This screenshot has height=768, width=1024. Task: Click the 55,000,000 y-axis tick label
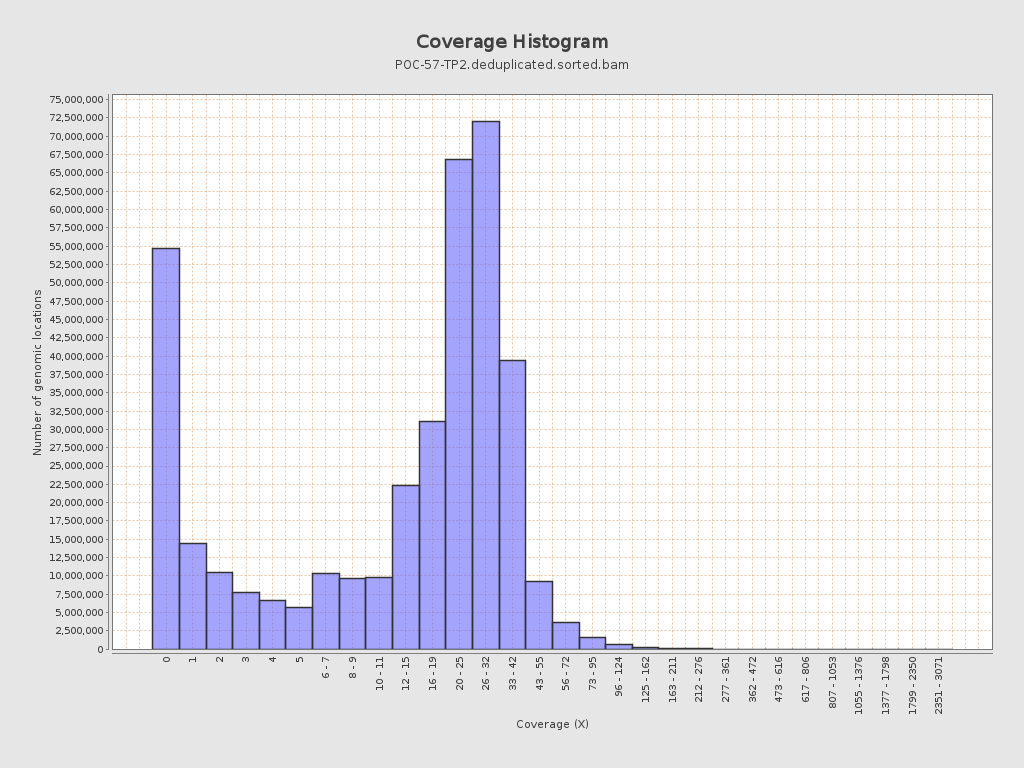76,246
